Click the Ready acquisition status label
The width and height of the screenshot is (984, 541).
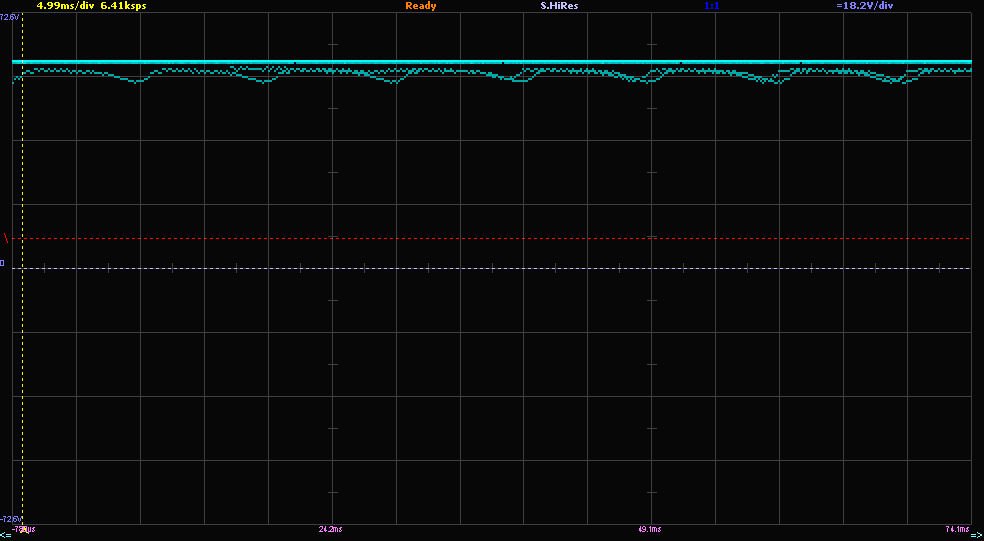coord(420,6)
